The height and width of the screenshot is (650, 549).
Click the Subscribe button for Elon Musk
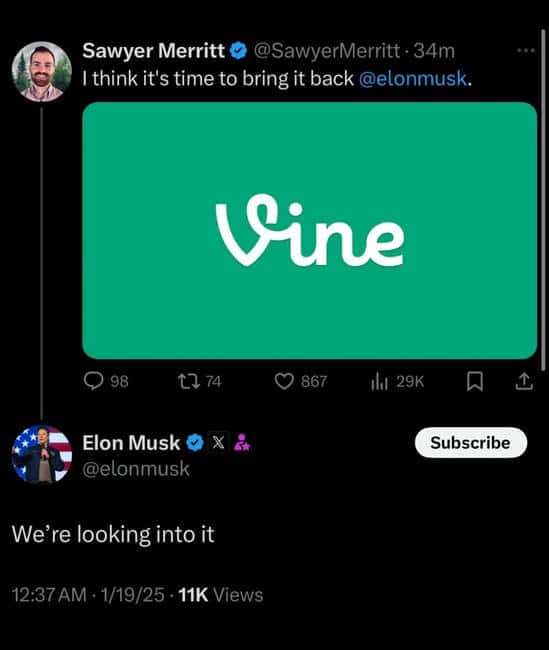pyautogui.click(x=471, y=443)
